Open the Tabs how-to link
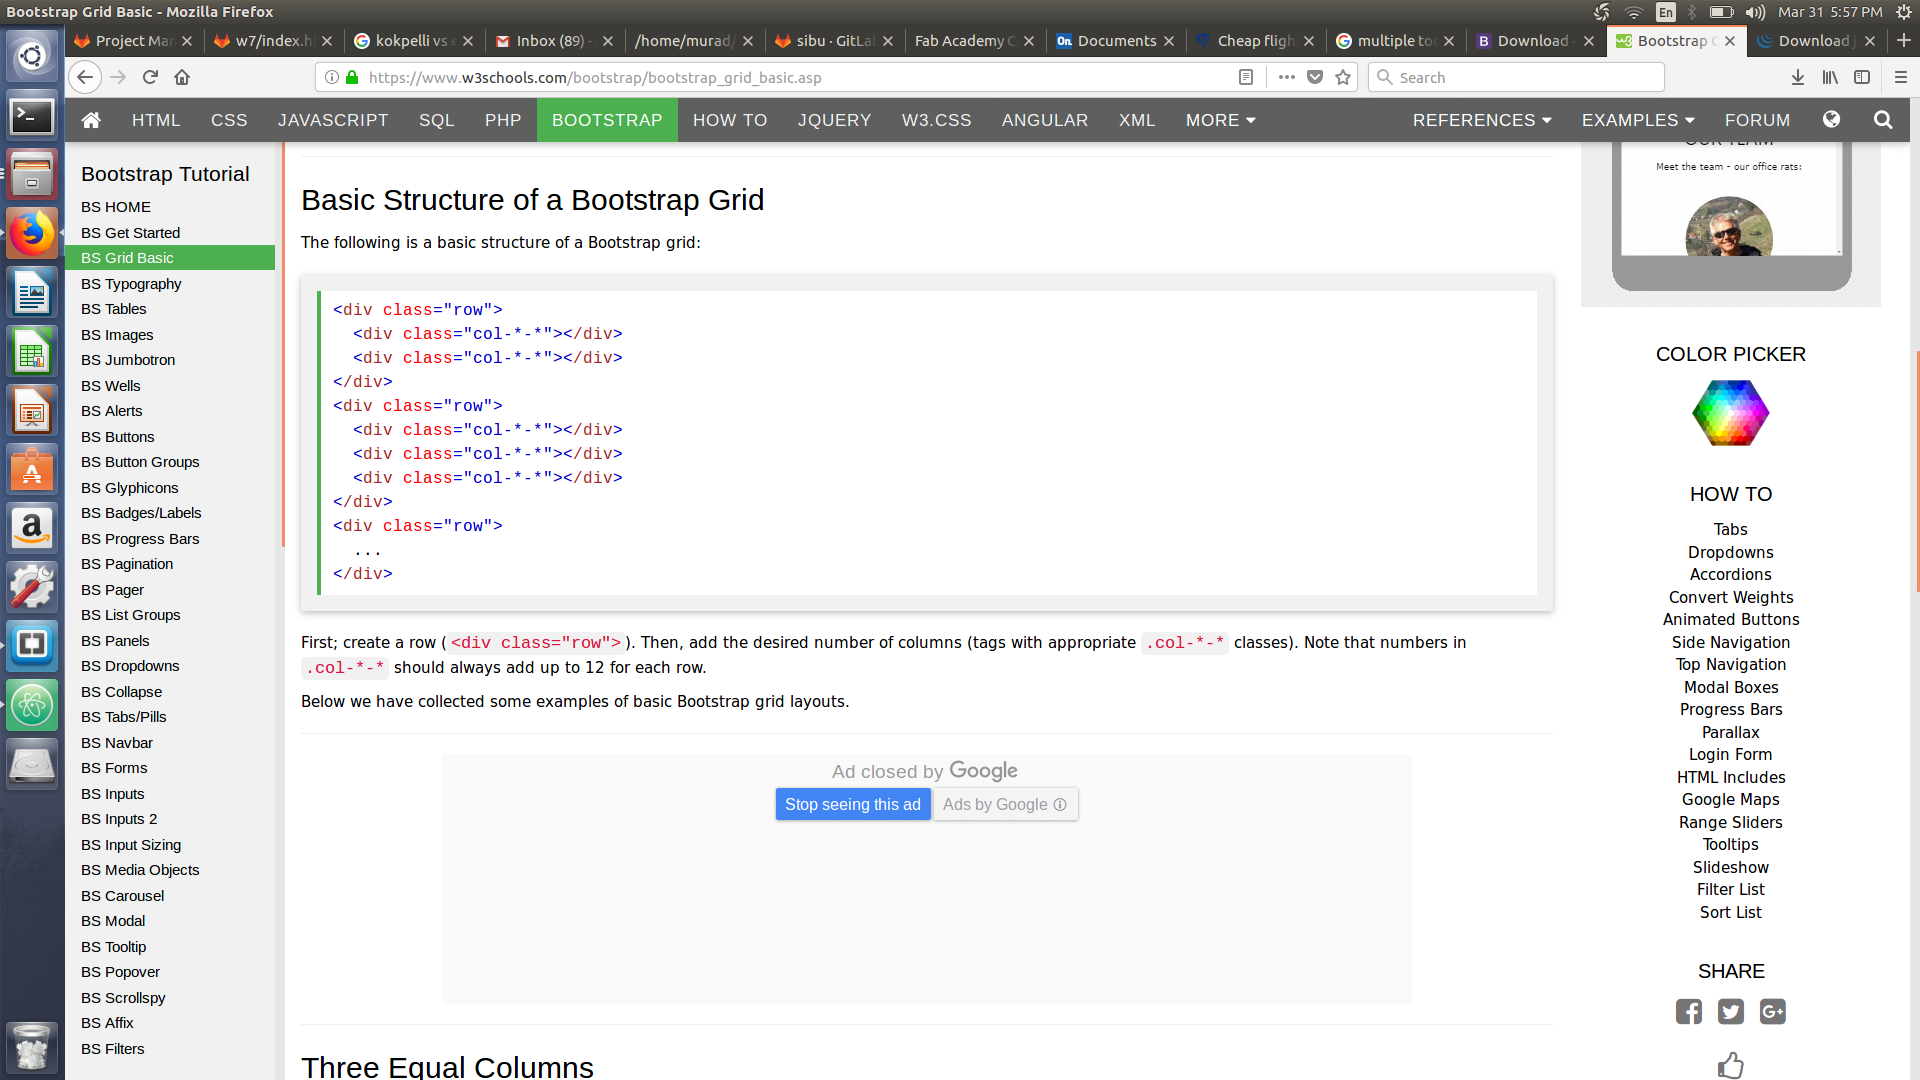 pos(1730,530)
